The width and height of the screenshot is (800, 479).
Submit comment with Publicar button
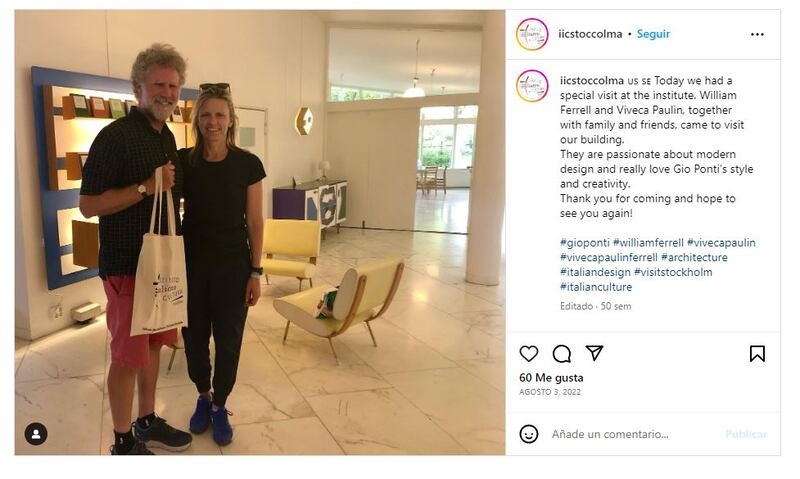746,434
